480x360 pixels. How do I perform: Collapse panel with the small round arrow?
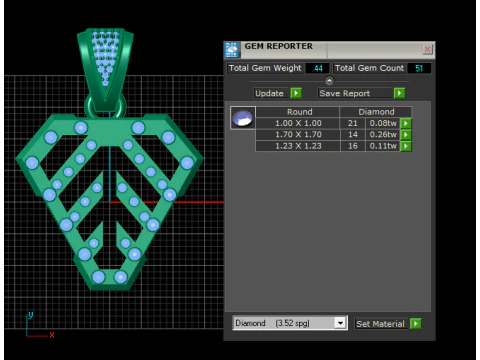329,81
